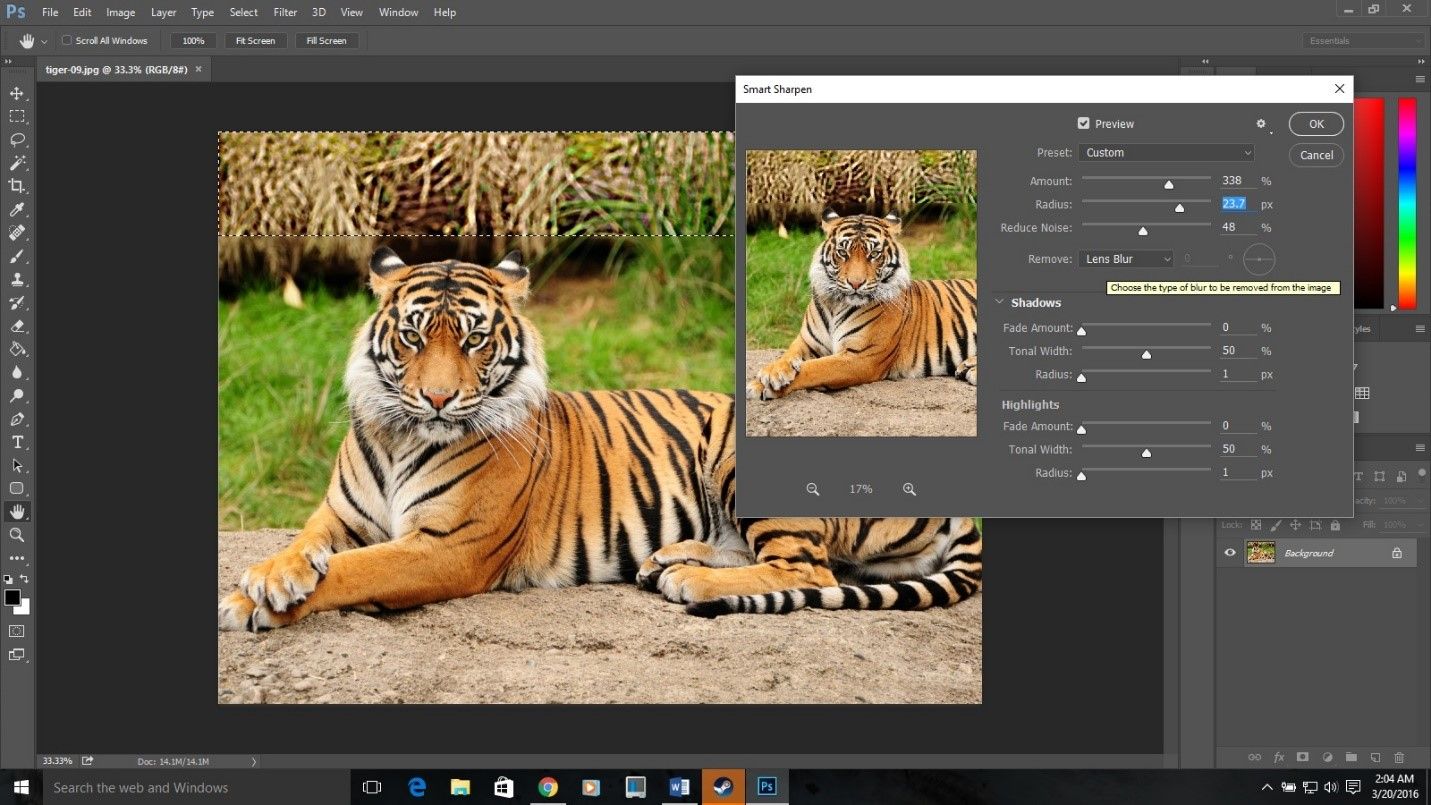Enable Scroll All Windows
The width and height of the screenshot is (1431, 805).
pyautogui.click(x=67, y=40)
